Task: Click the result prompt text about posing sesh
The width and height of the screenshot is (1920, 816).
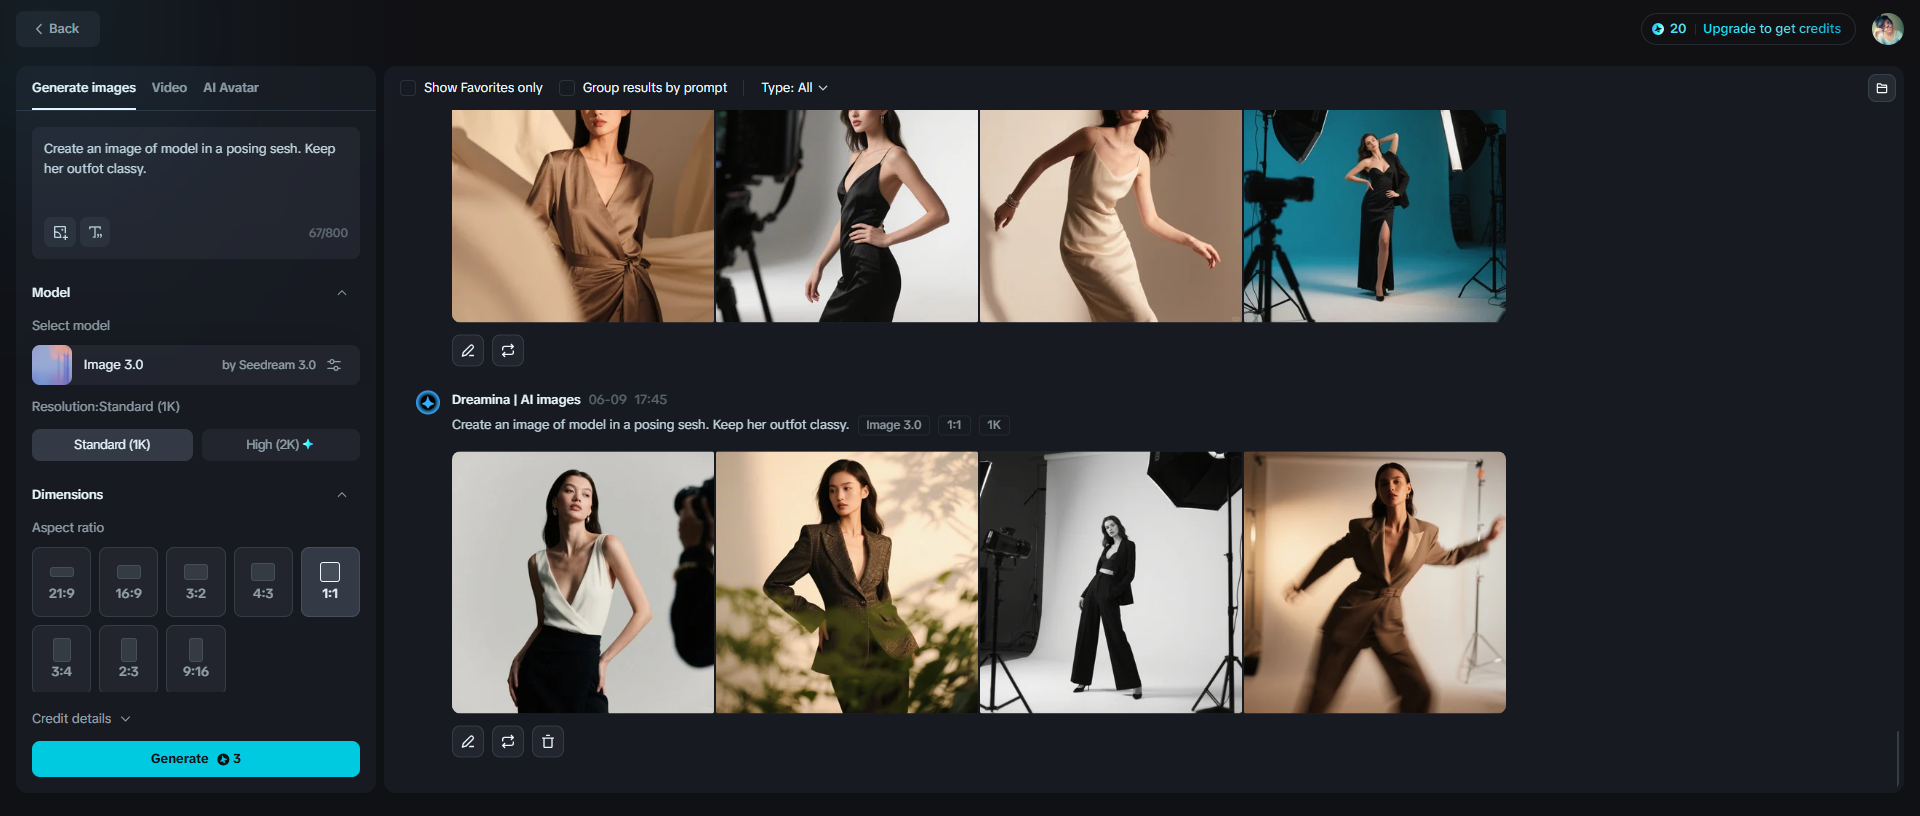Action: tap(650, 425)
